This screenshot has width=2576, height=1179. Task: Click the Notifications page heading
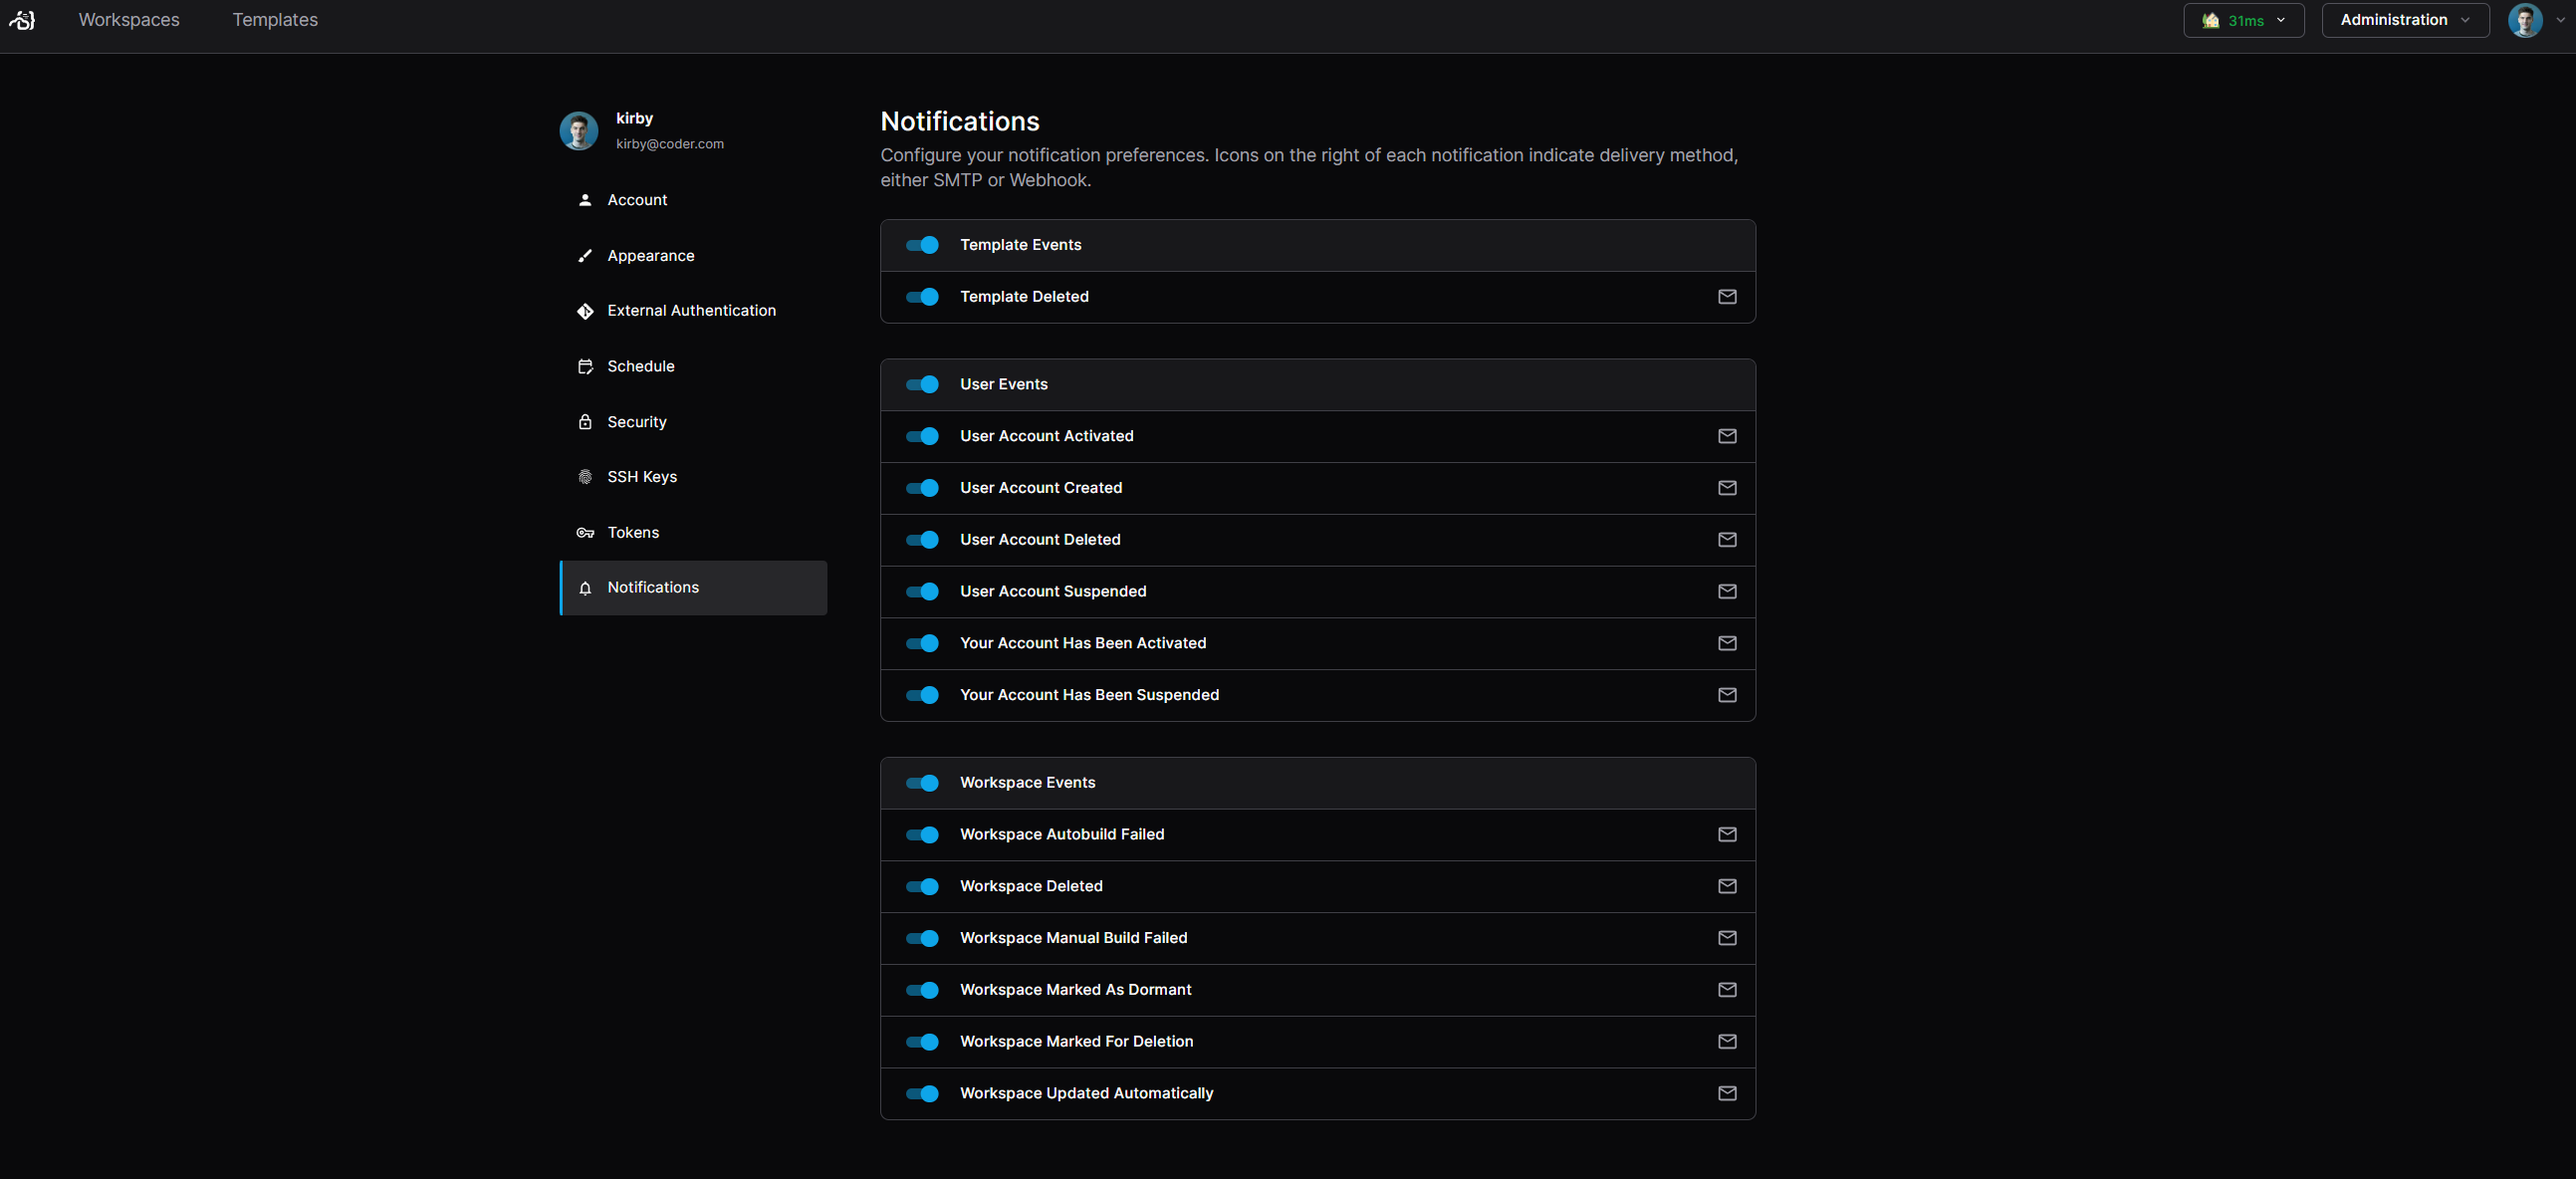pos(960,122)
